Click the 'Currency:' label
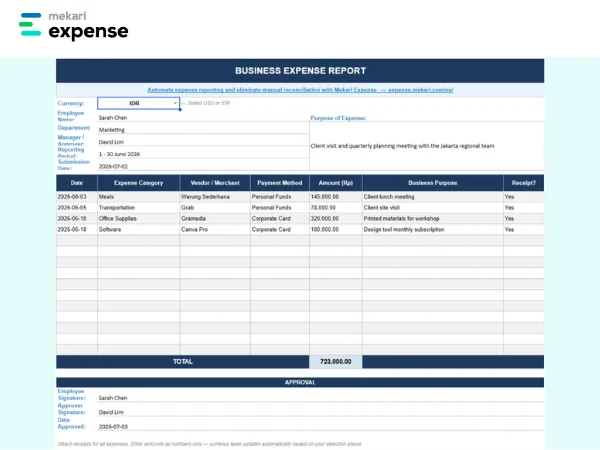Viewport: 600px width, 450px height. [x=71, y=103]
